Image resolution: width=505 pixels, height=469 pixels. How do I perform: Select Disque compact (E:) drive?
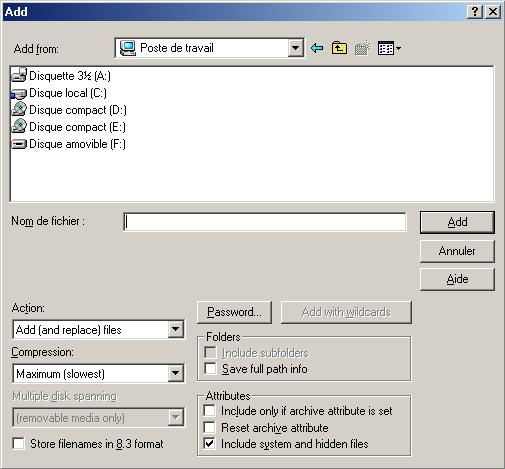pos(69,127)
